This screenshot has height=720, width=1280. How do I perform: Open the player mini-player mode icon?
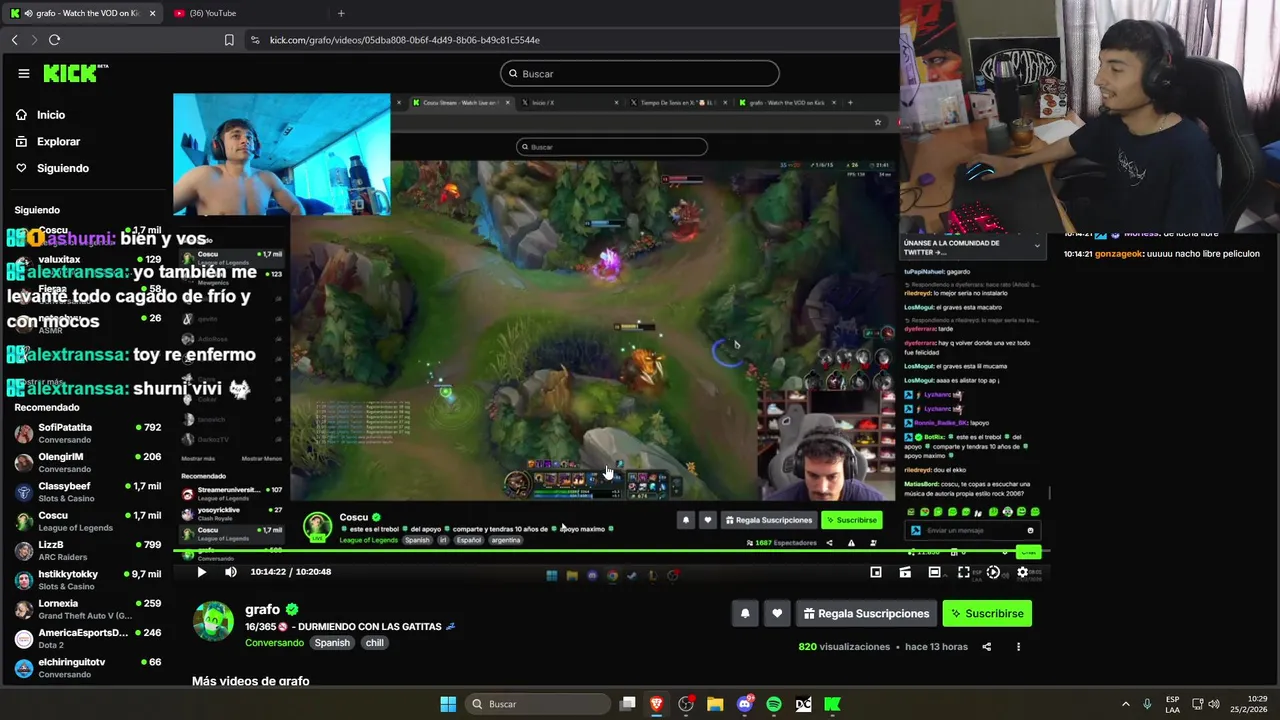coord(876,572)
